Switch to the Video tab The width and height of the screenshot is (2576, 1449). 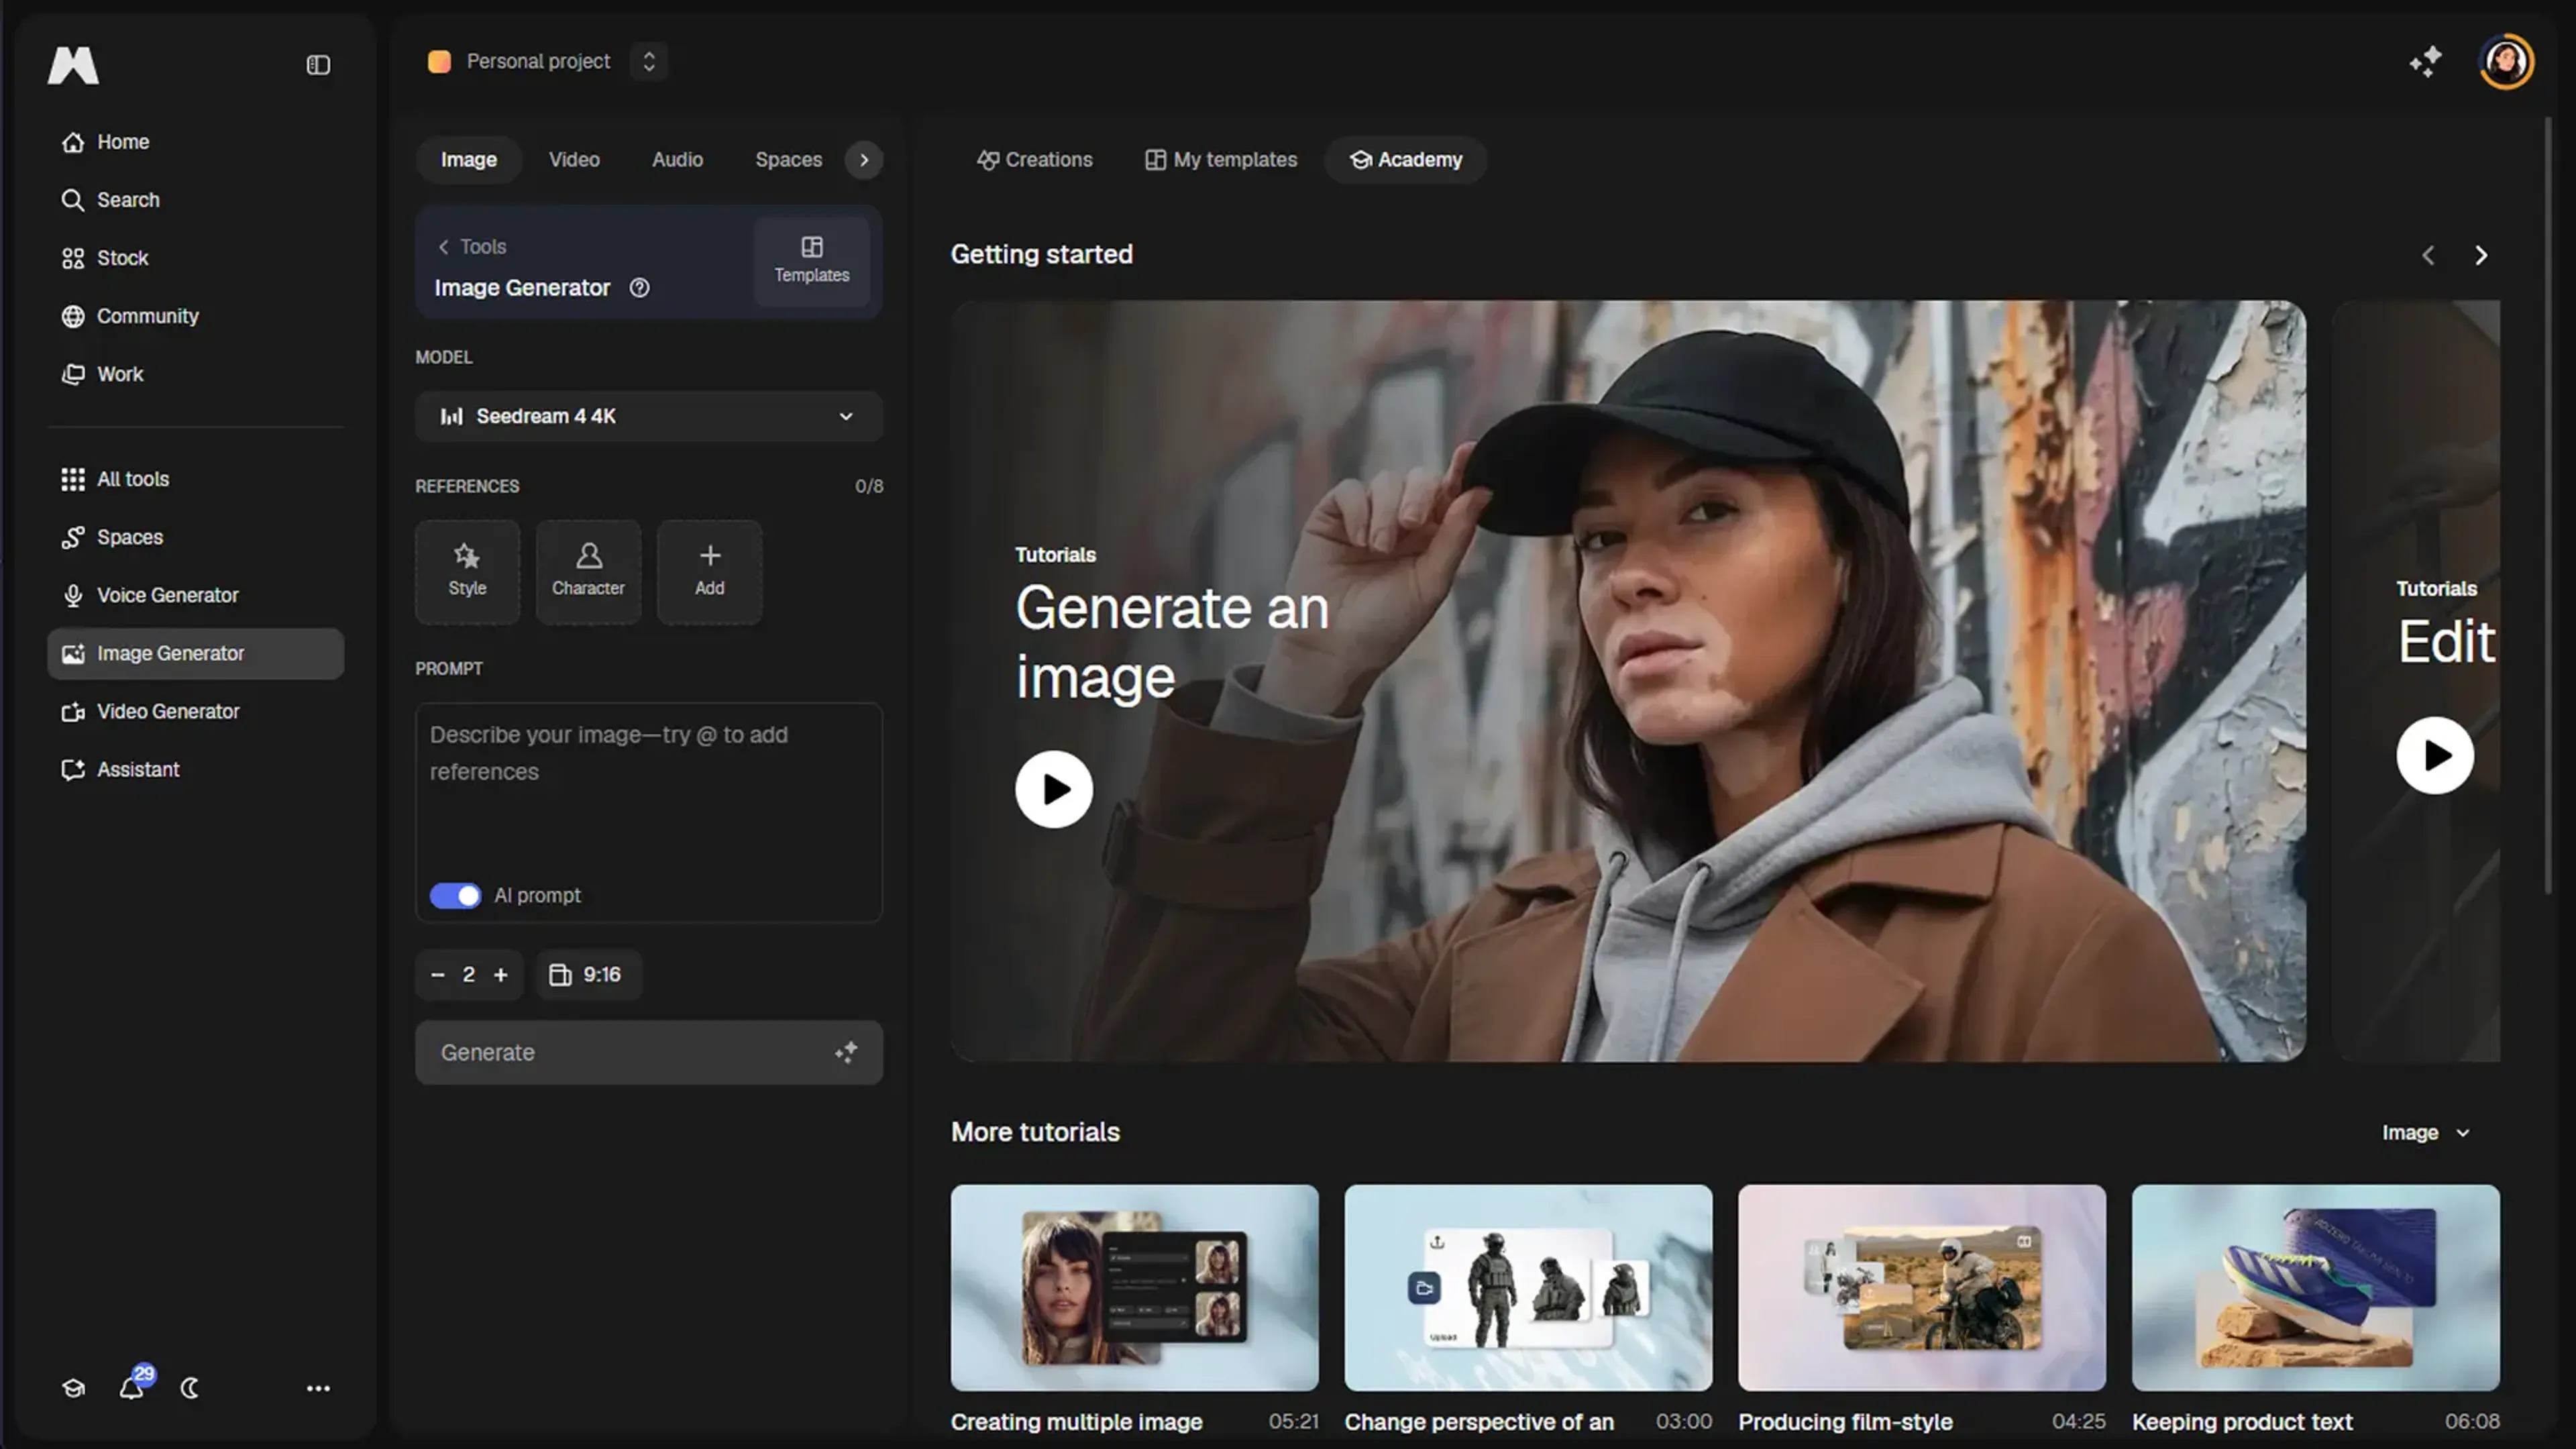(574, 160)
